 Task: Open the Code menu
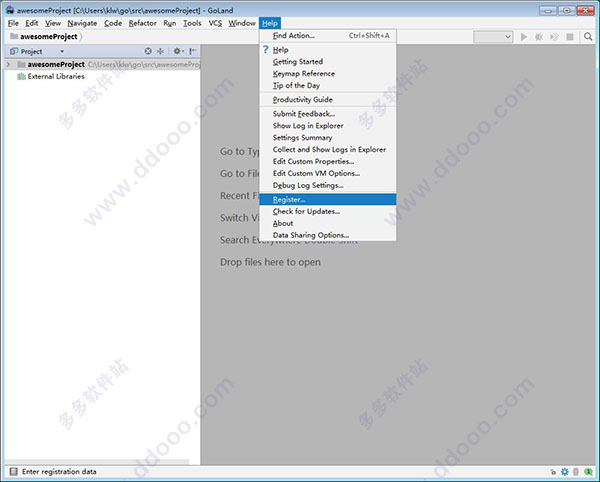[113, 23]
